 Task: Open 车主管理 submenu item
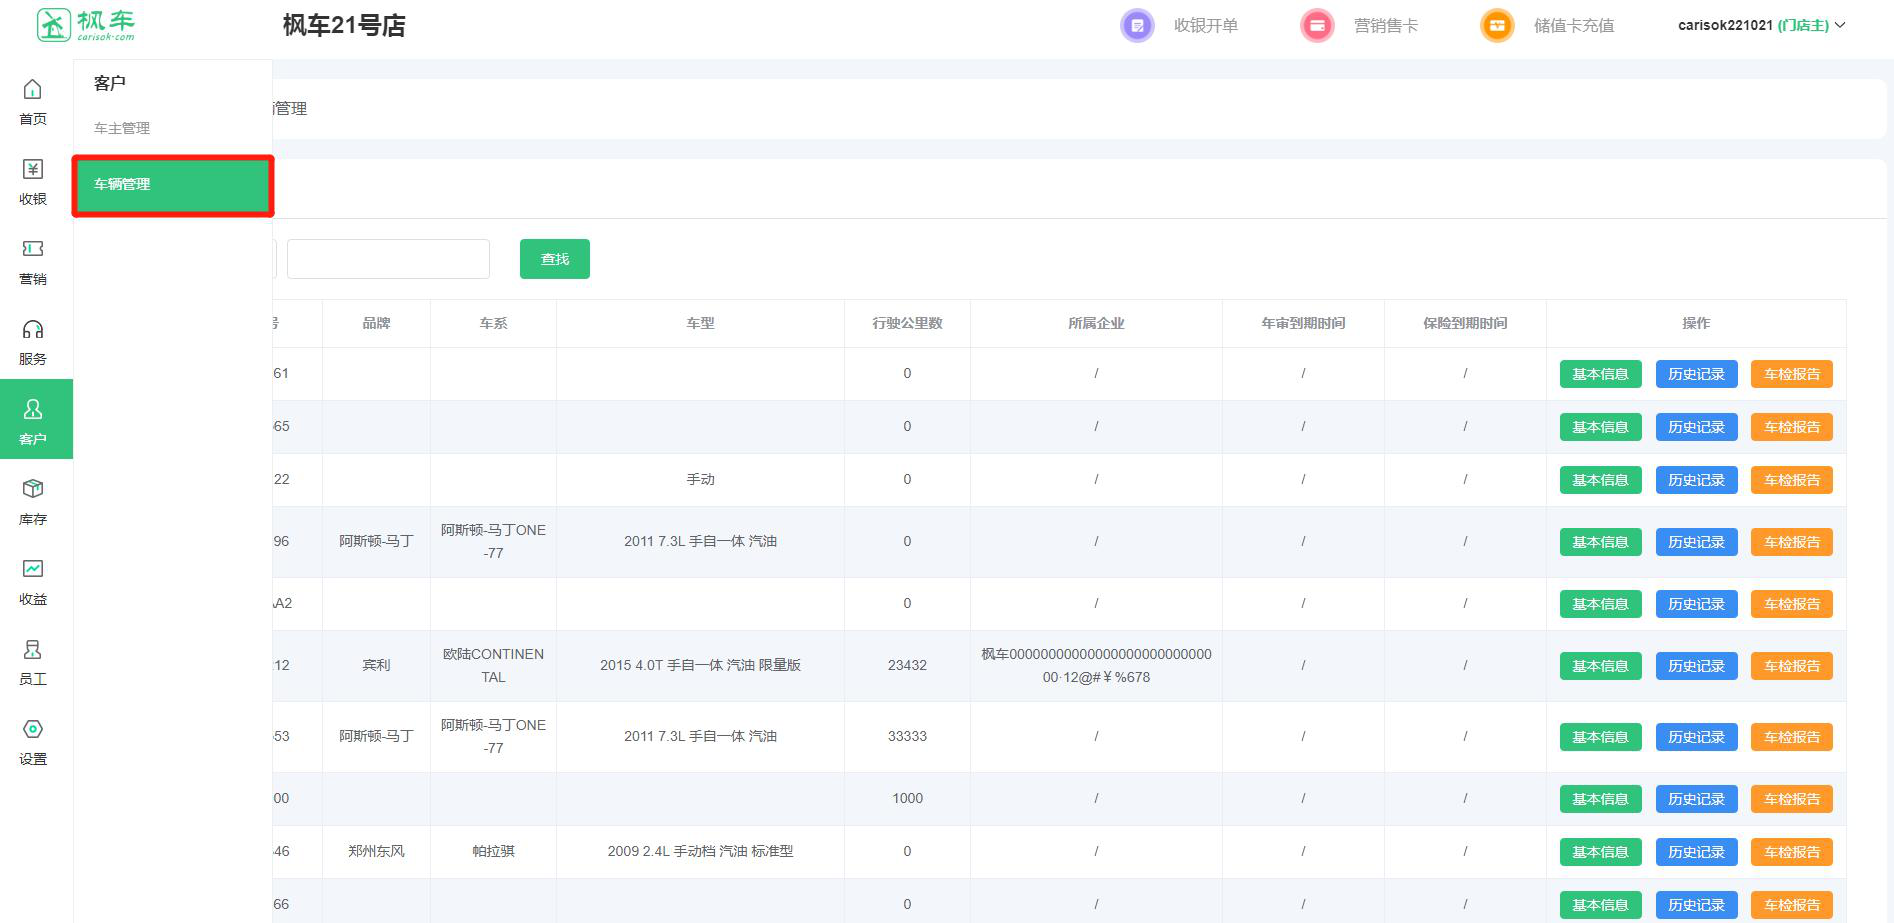click(x=122, y=128)
